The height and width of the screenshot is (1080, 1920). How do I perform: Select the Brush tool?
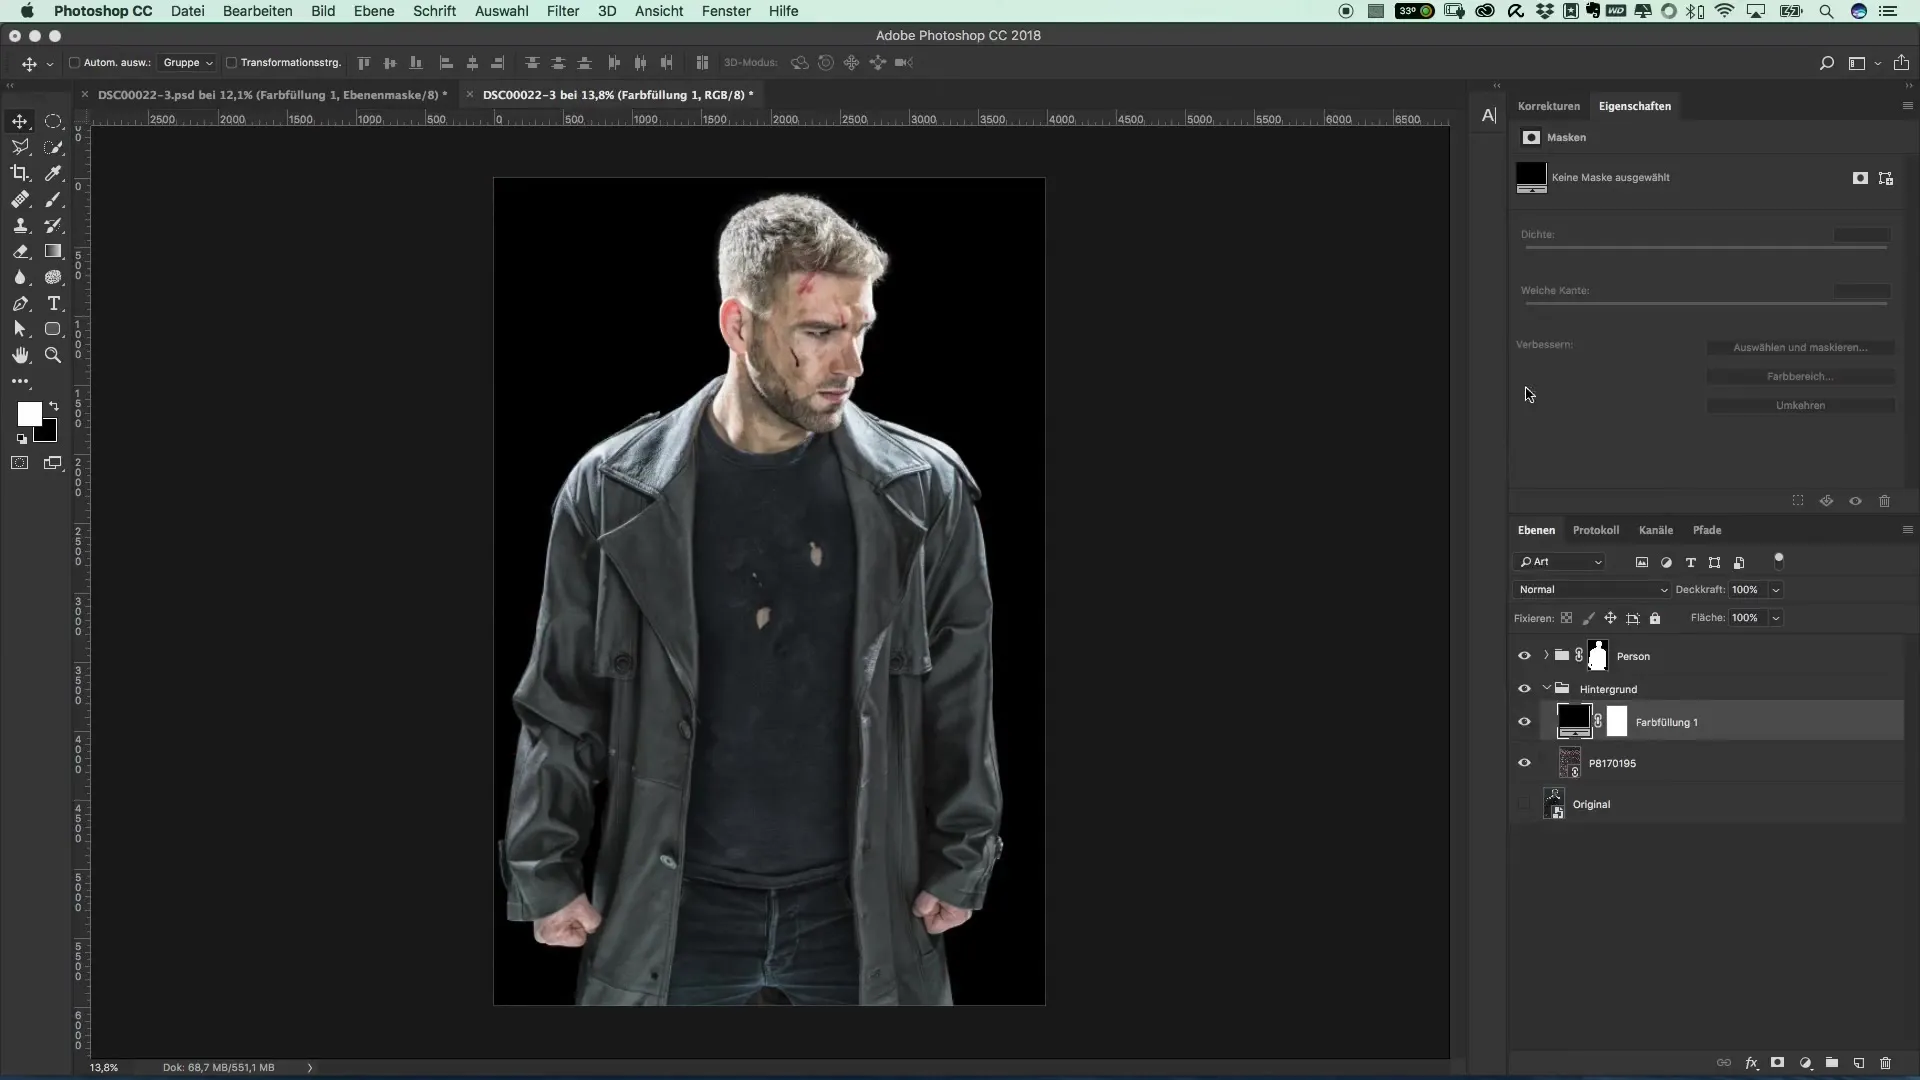(x=53, y=200)
